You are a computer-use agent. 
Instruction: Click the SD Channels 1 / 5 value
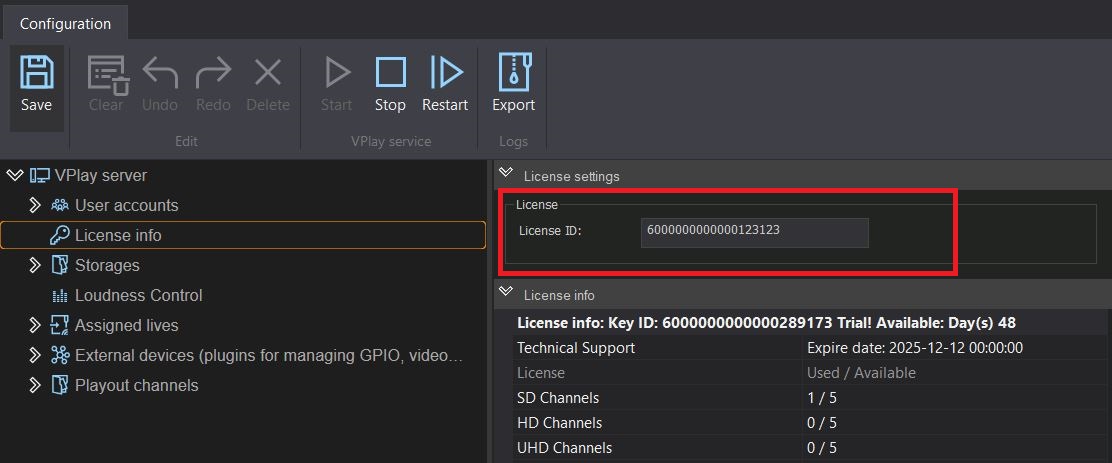[822, 398]
